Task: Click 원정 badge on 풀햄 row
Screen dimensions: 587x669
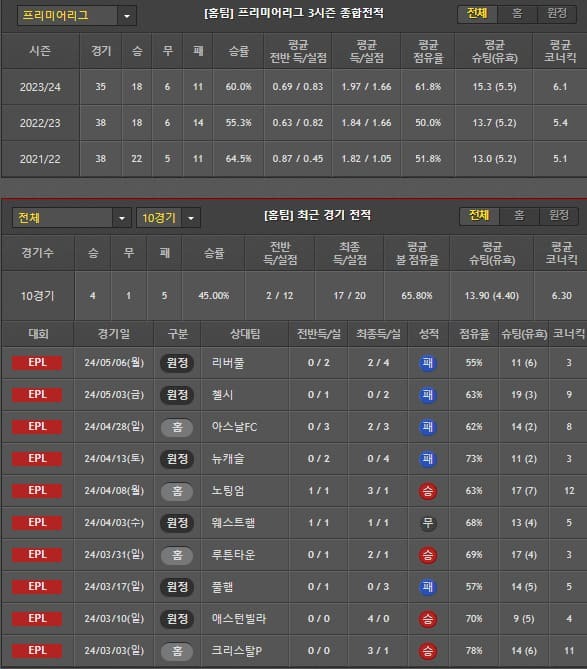Action: 177,587
